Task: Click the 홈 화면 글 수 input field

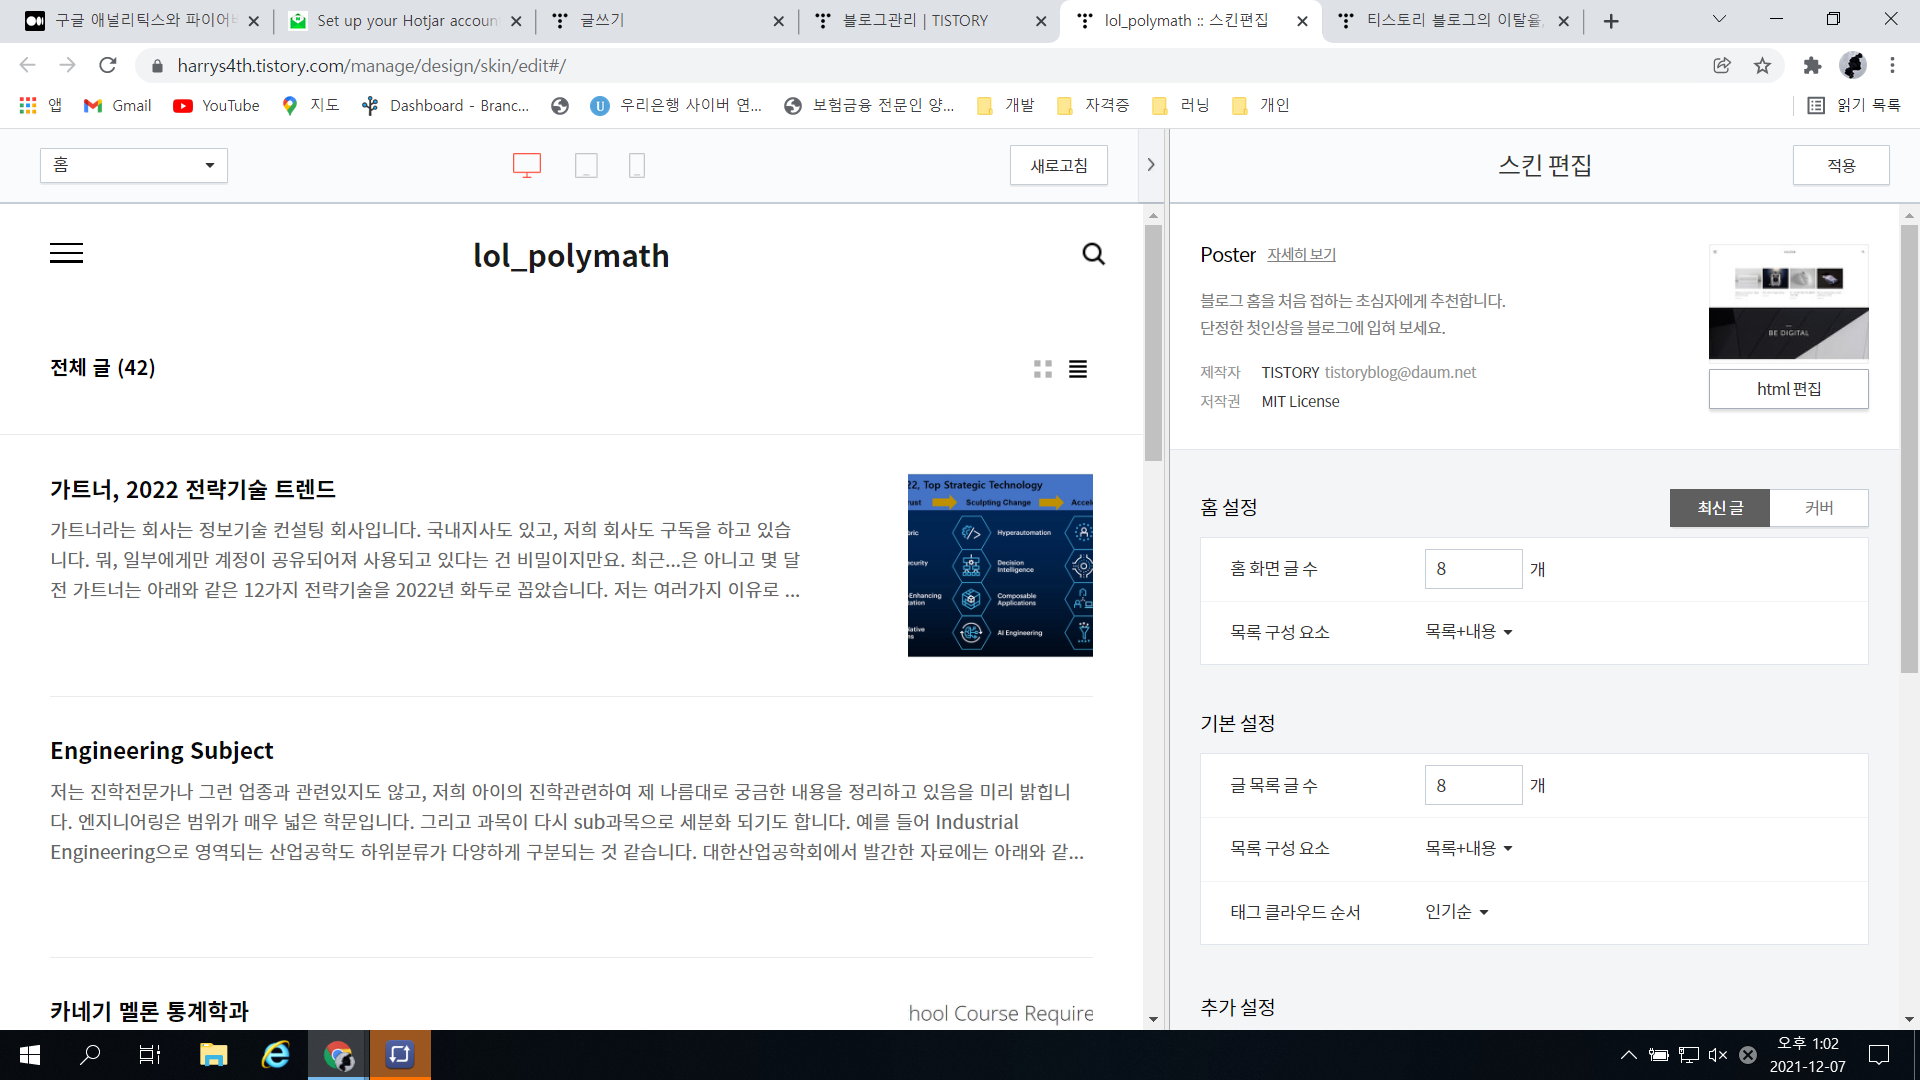Action: tap(1473, 569)
